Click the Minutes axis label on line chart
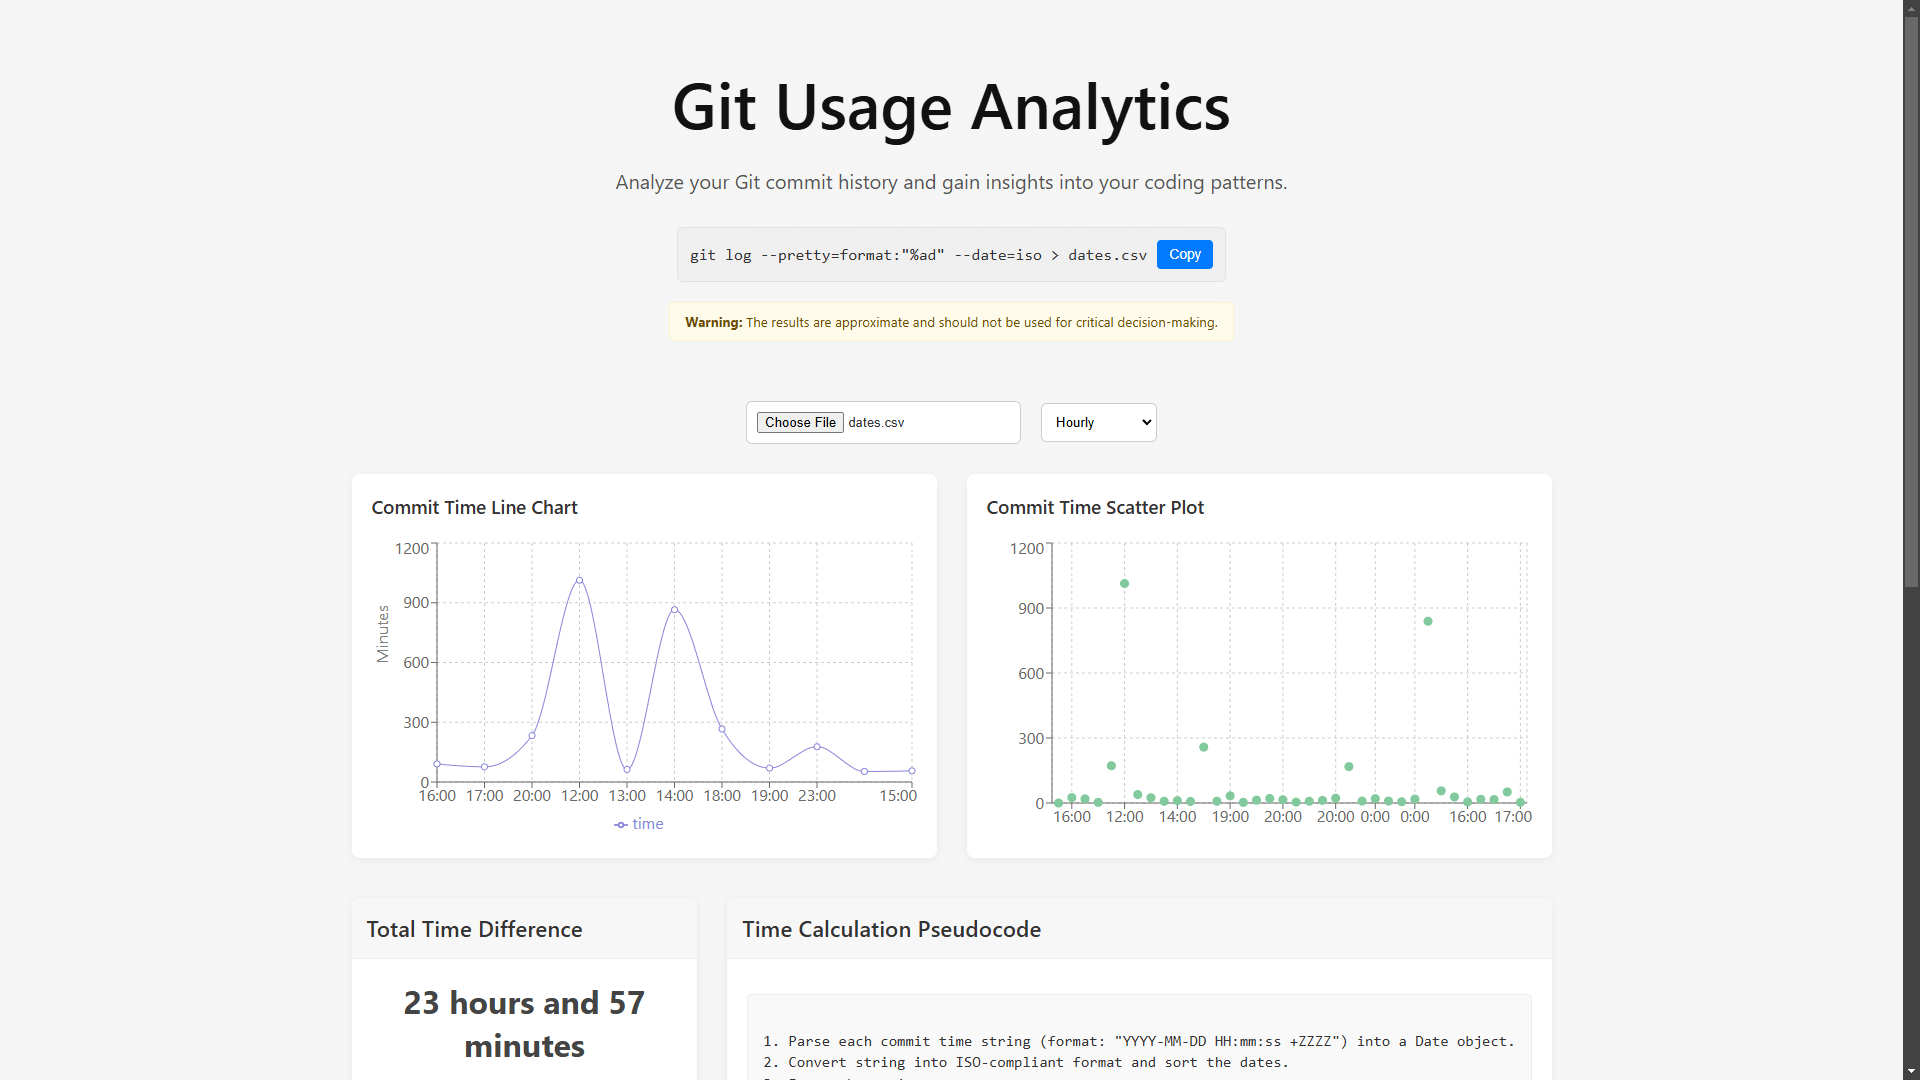 (383, 634)
